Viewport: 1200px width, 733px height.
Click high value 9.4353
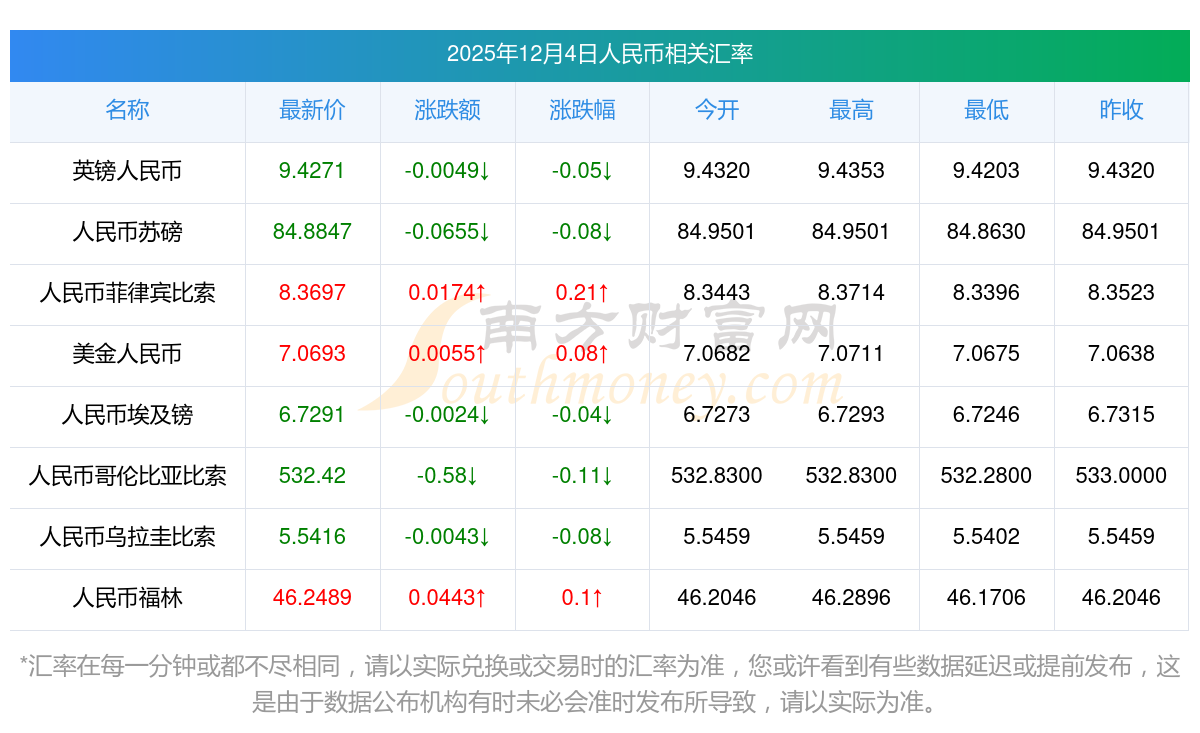(851, 171)
